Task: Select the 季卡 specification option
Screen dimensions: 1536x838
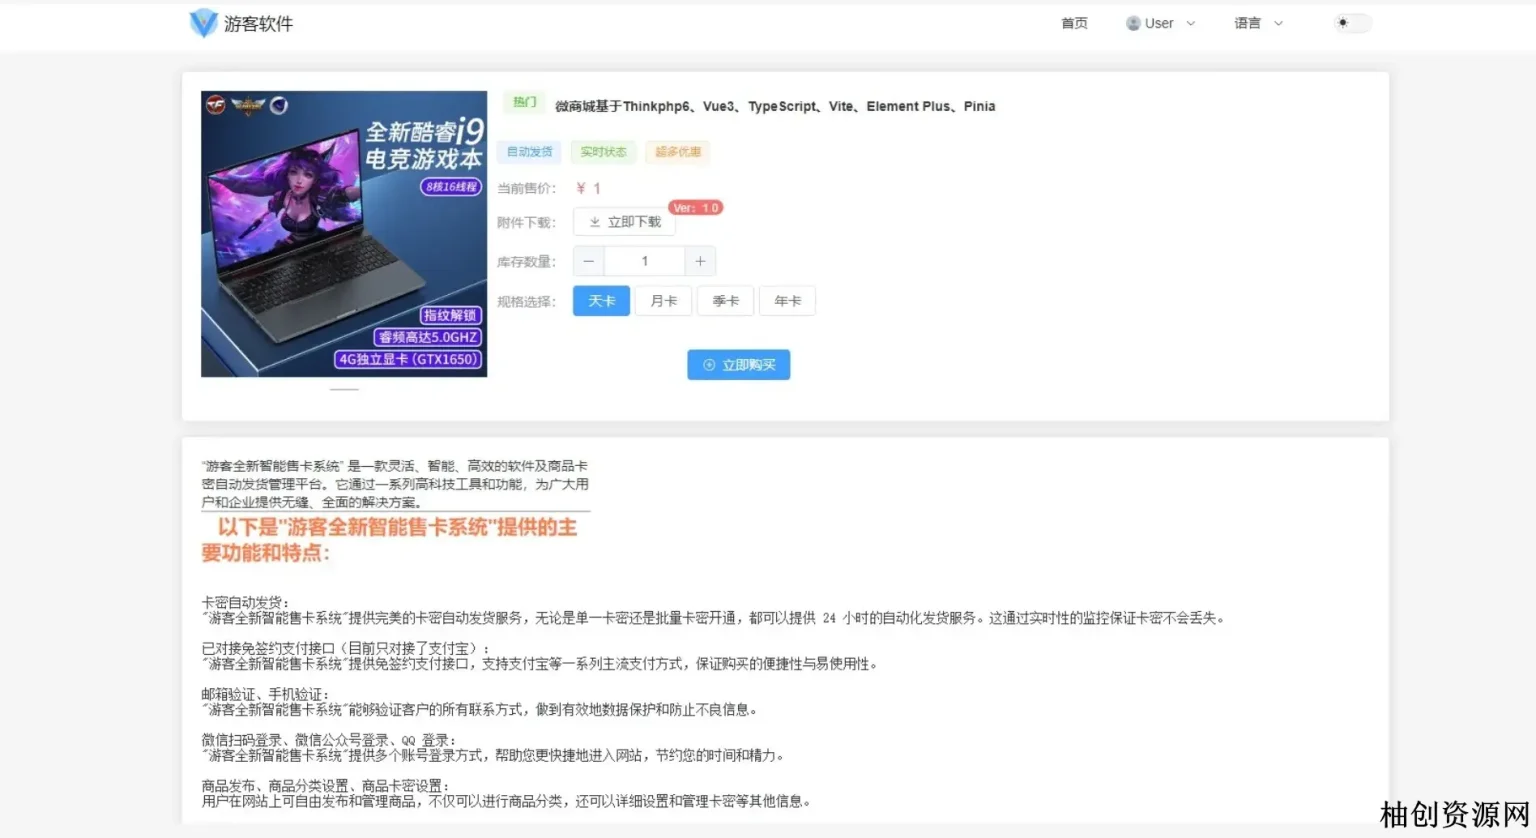Action: tap(726, 301)
